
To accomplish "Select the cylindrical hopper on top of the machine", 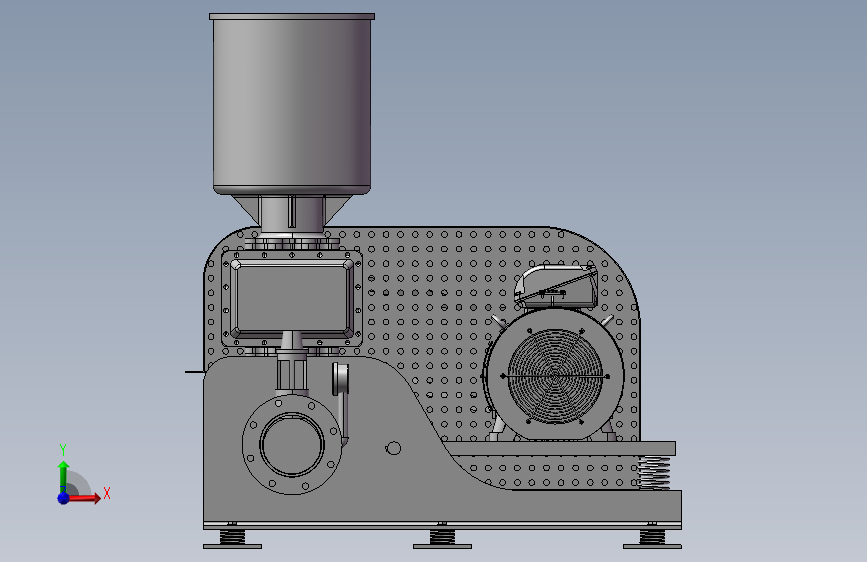I will tap(292, 105).
